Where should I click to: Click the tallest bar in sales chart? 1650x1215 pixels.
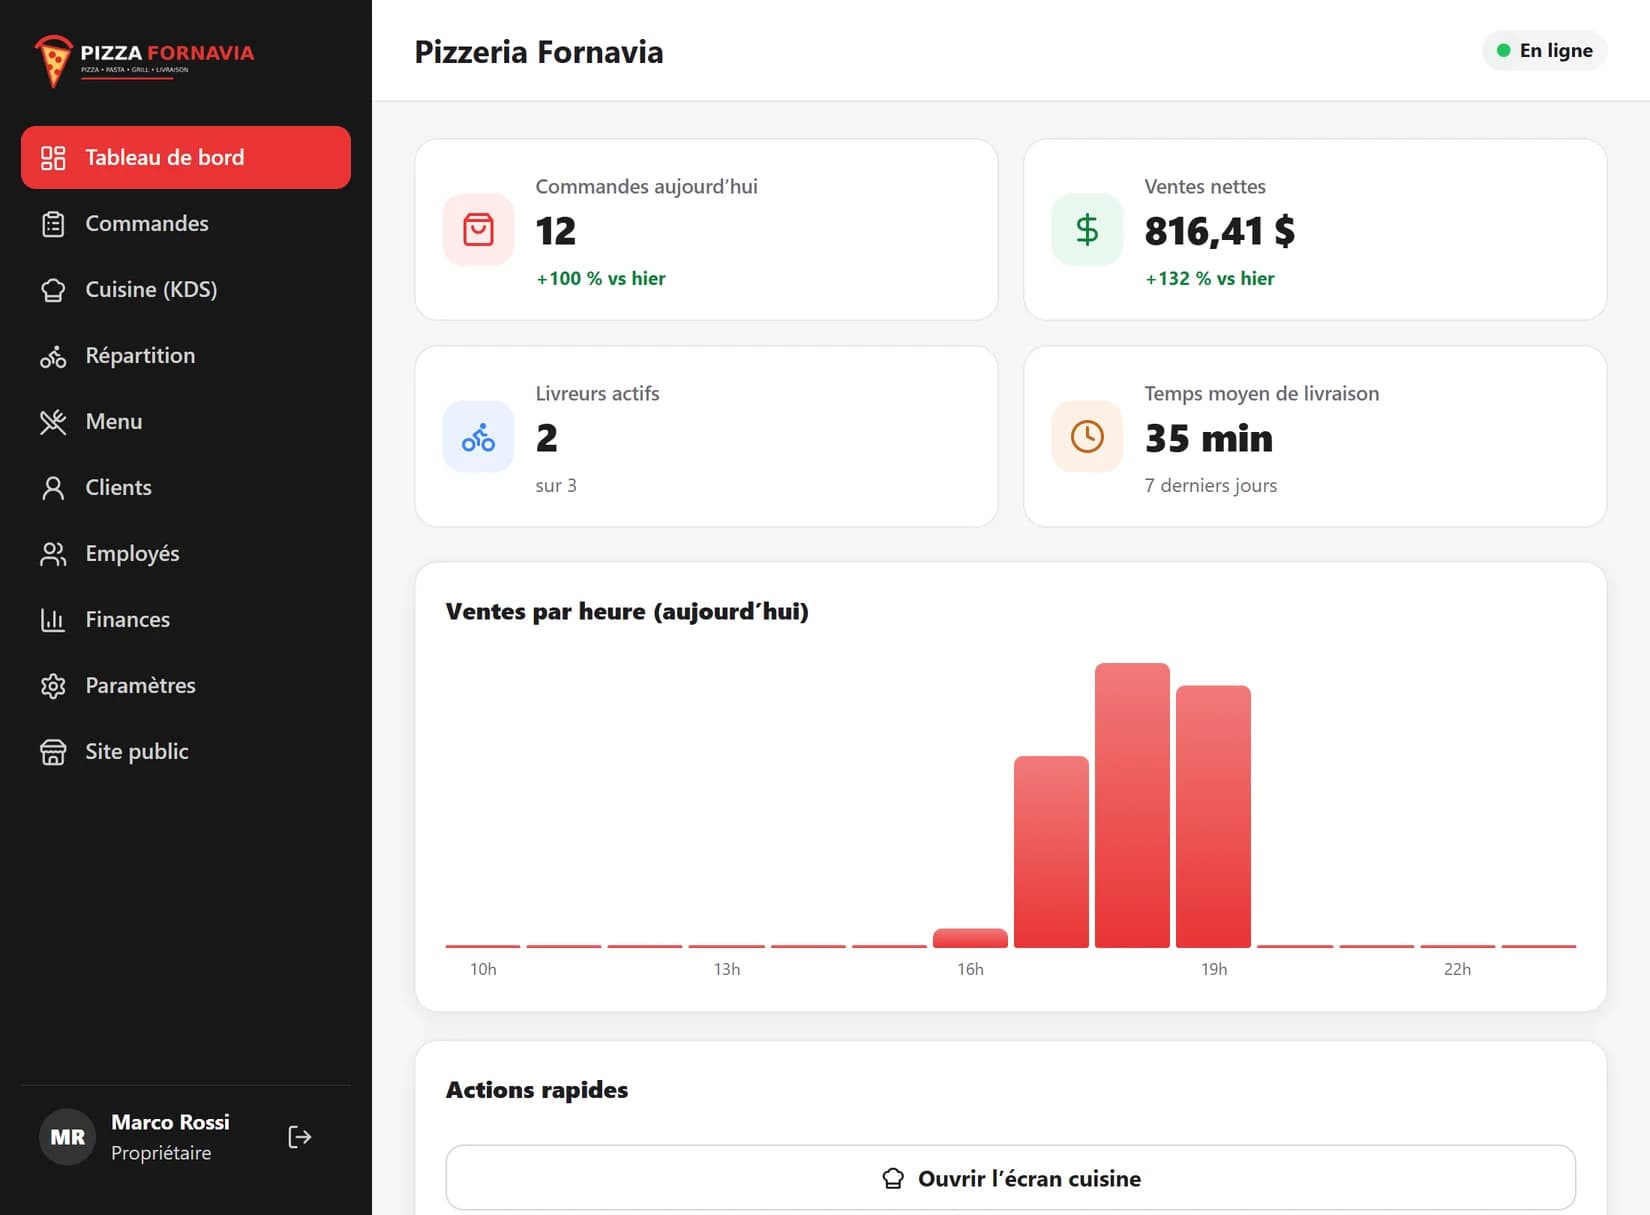[x=1132, y=805]
